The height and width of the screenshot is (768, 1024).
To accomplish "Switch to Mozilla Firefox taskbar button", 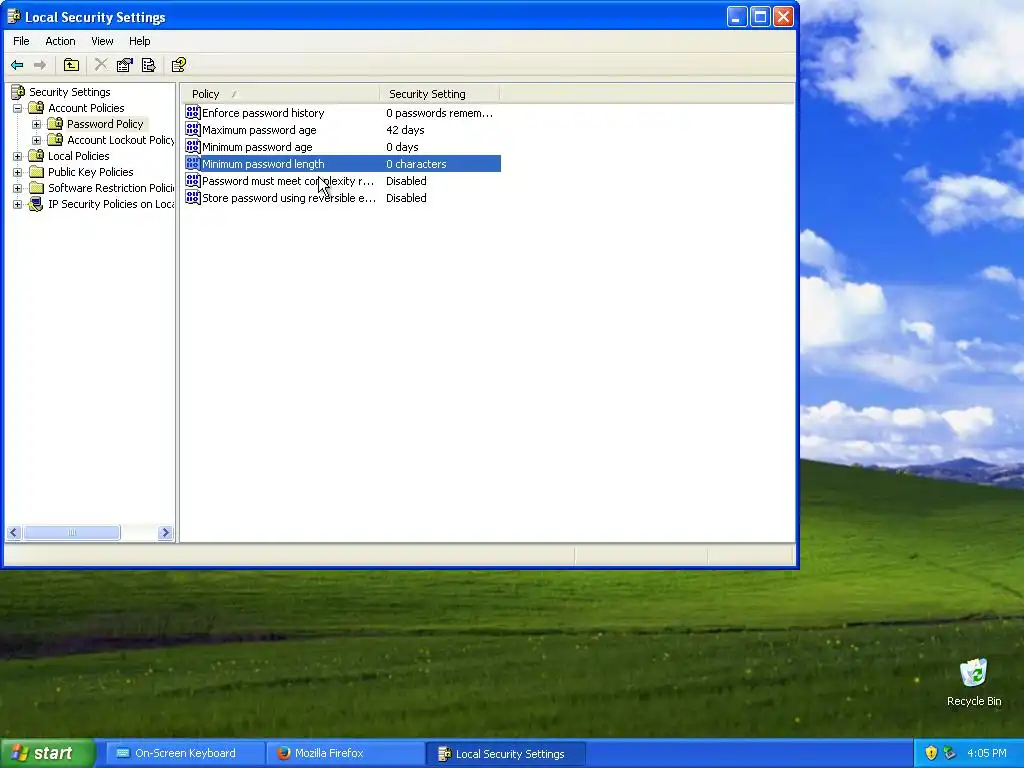I will click(345, 753).
